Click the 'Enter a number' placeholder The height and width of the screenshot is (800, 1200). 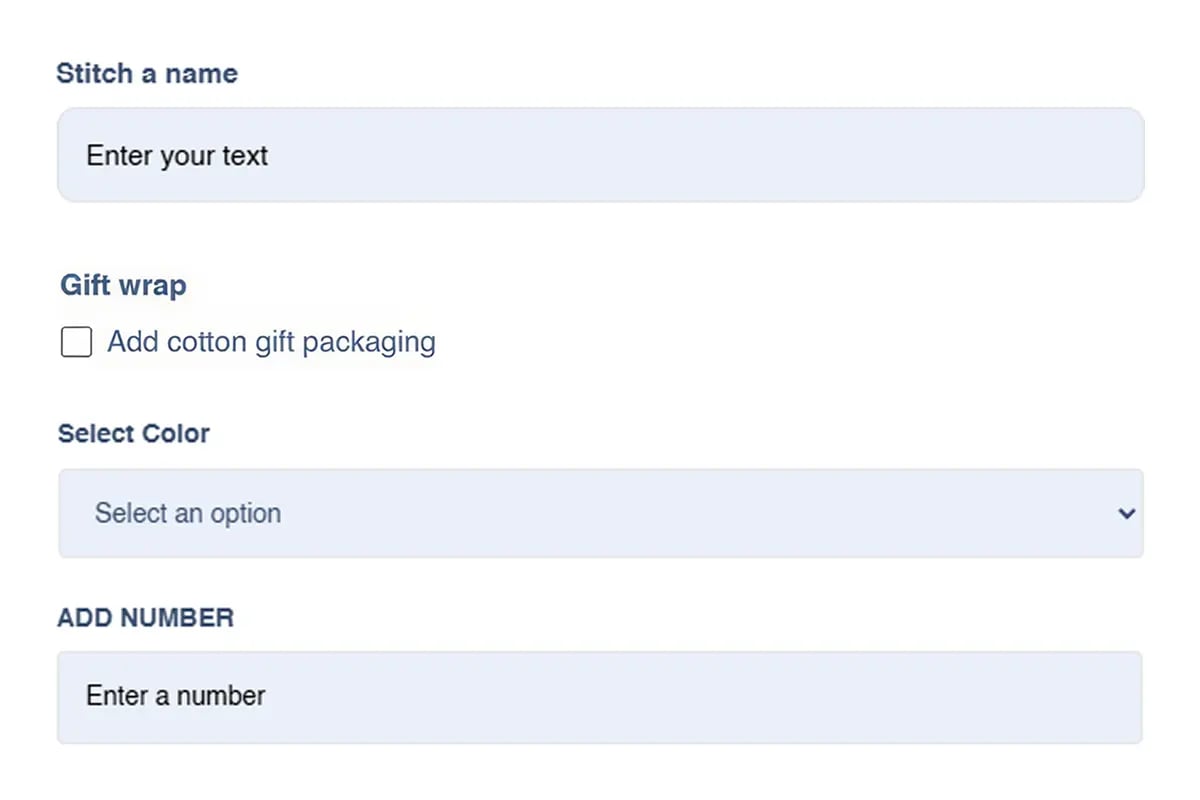(x=176, y=696)
